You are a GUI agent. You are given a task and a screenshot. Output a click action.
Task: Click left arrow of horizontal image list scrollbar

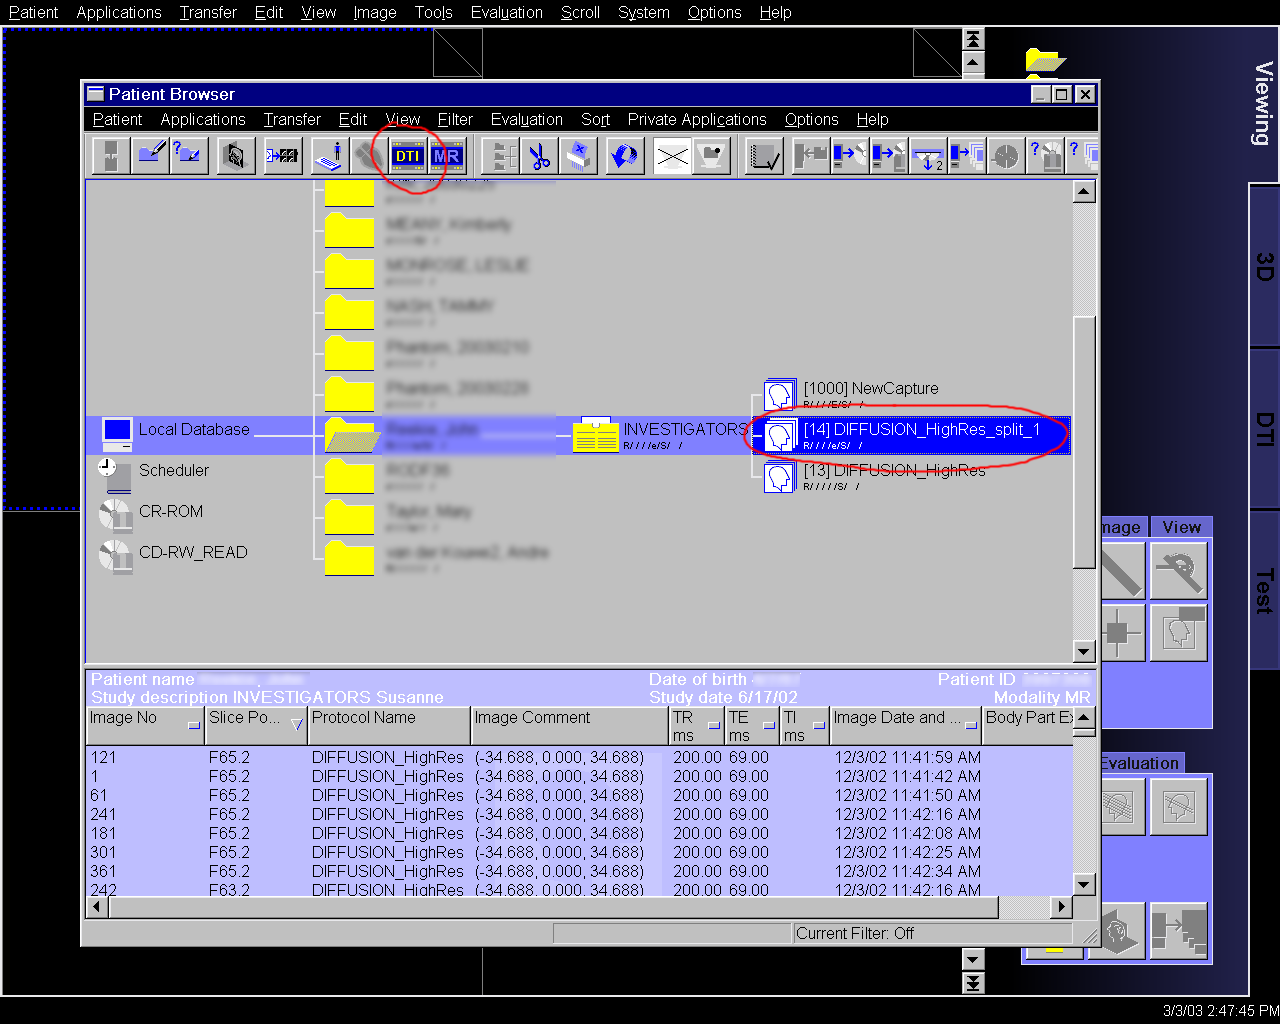pyautogui.click(x=98, y=907)
